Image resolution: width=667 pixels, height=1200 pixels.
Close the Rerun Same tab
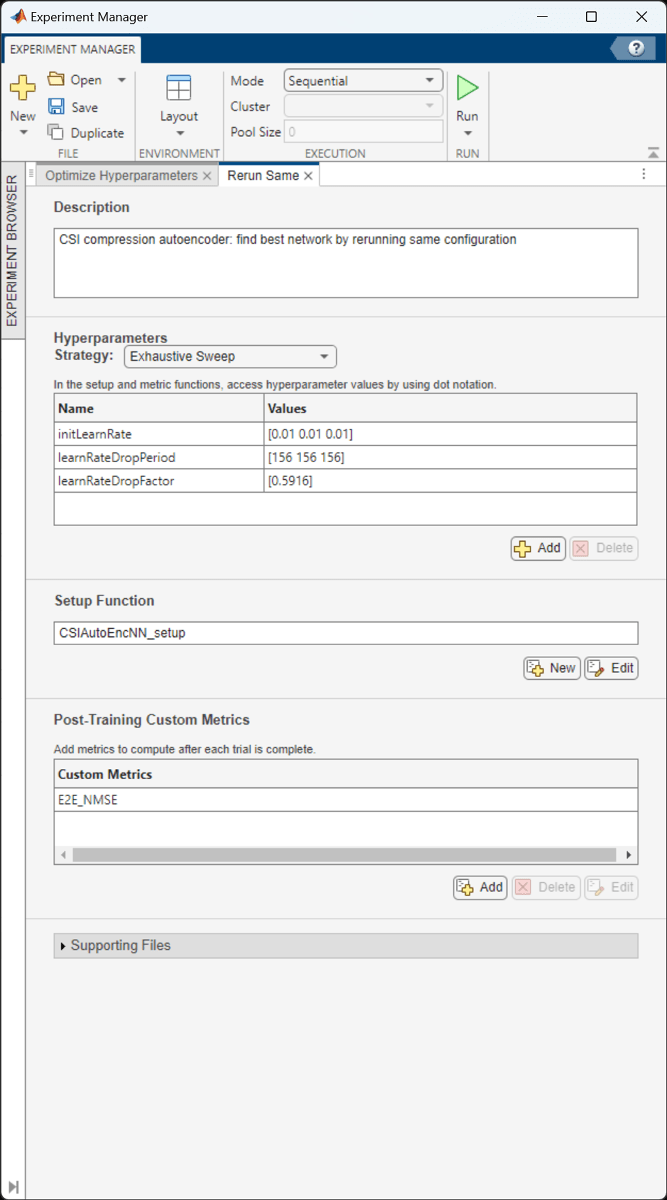click(x=309, y=176)
